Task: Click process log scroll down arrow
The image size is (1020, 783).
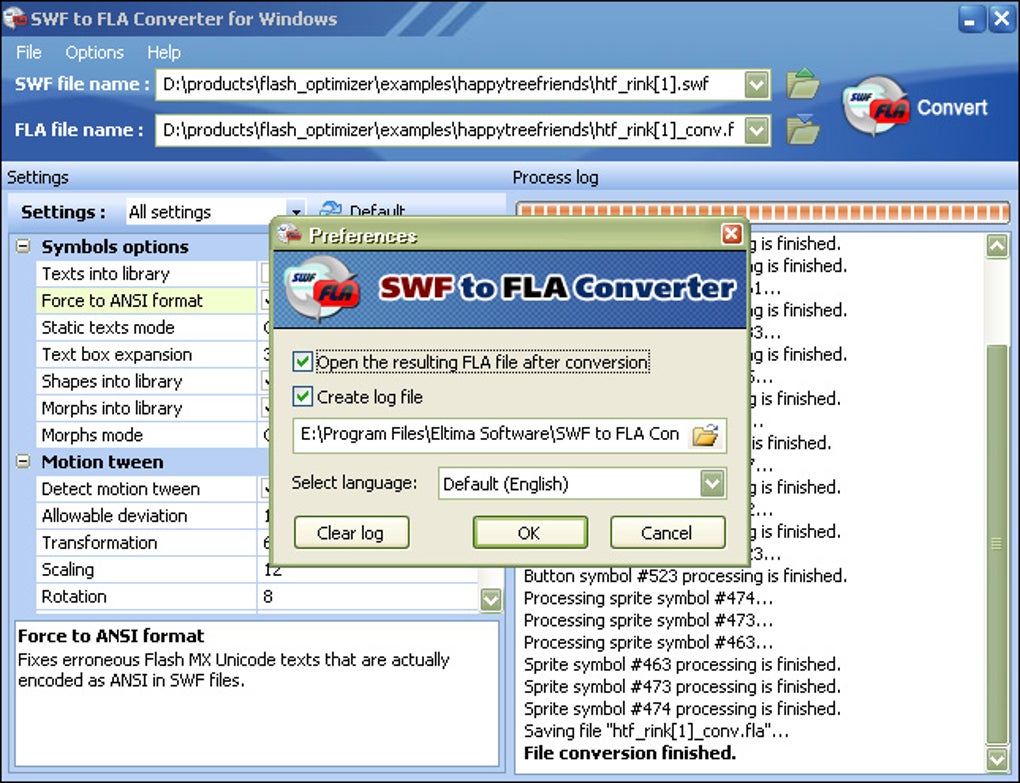Action: 997,758
